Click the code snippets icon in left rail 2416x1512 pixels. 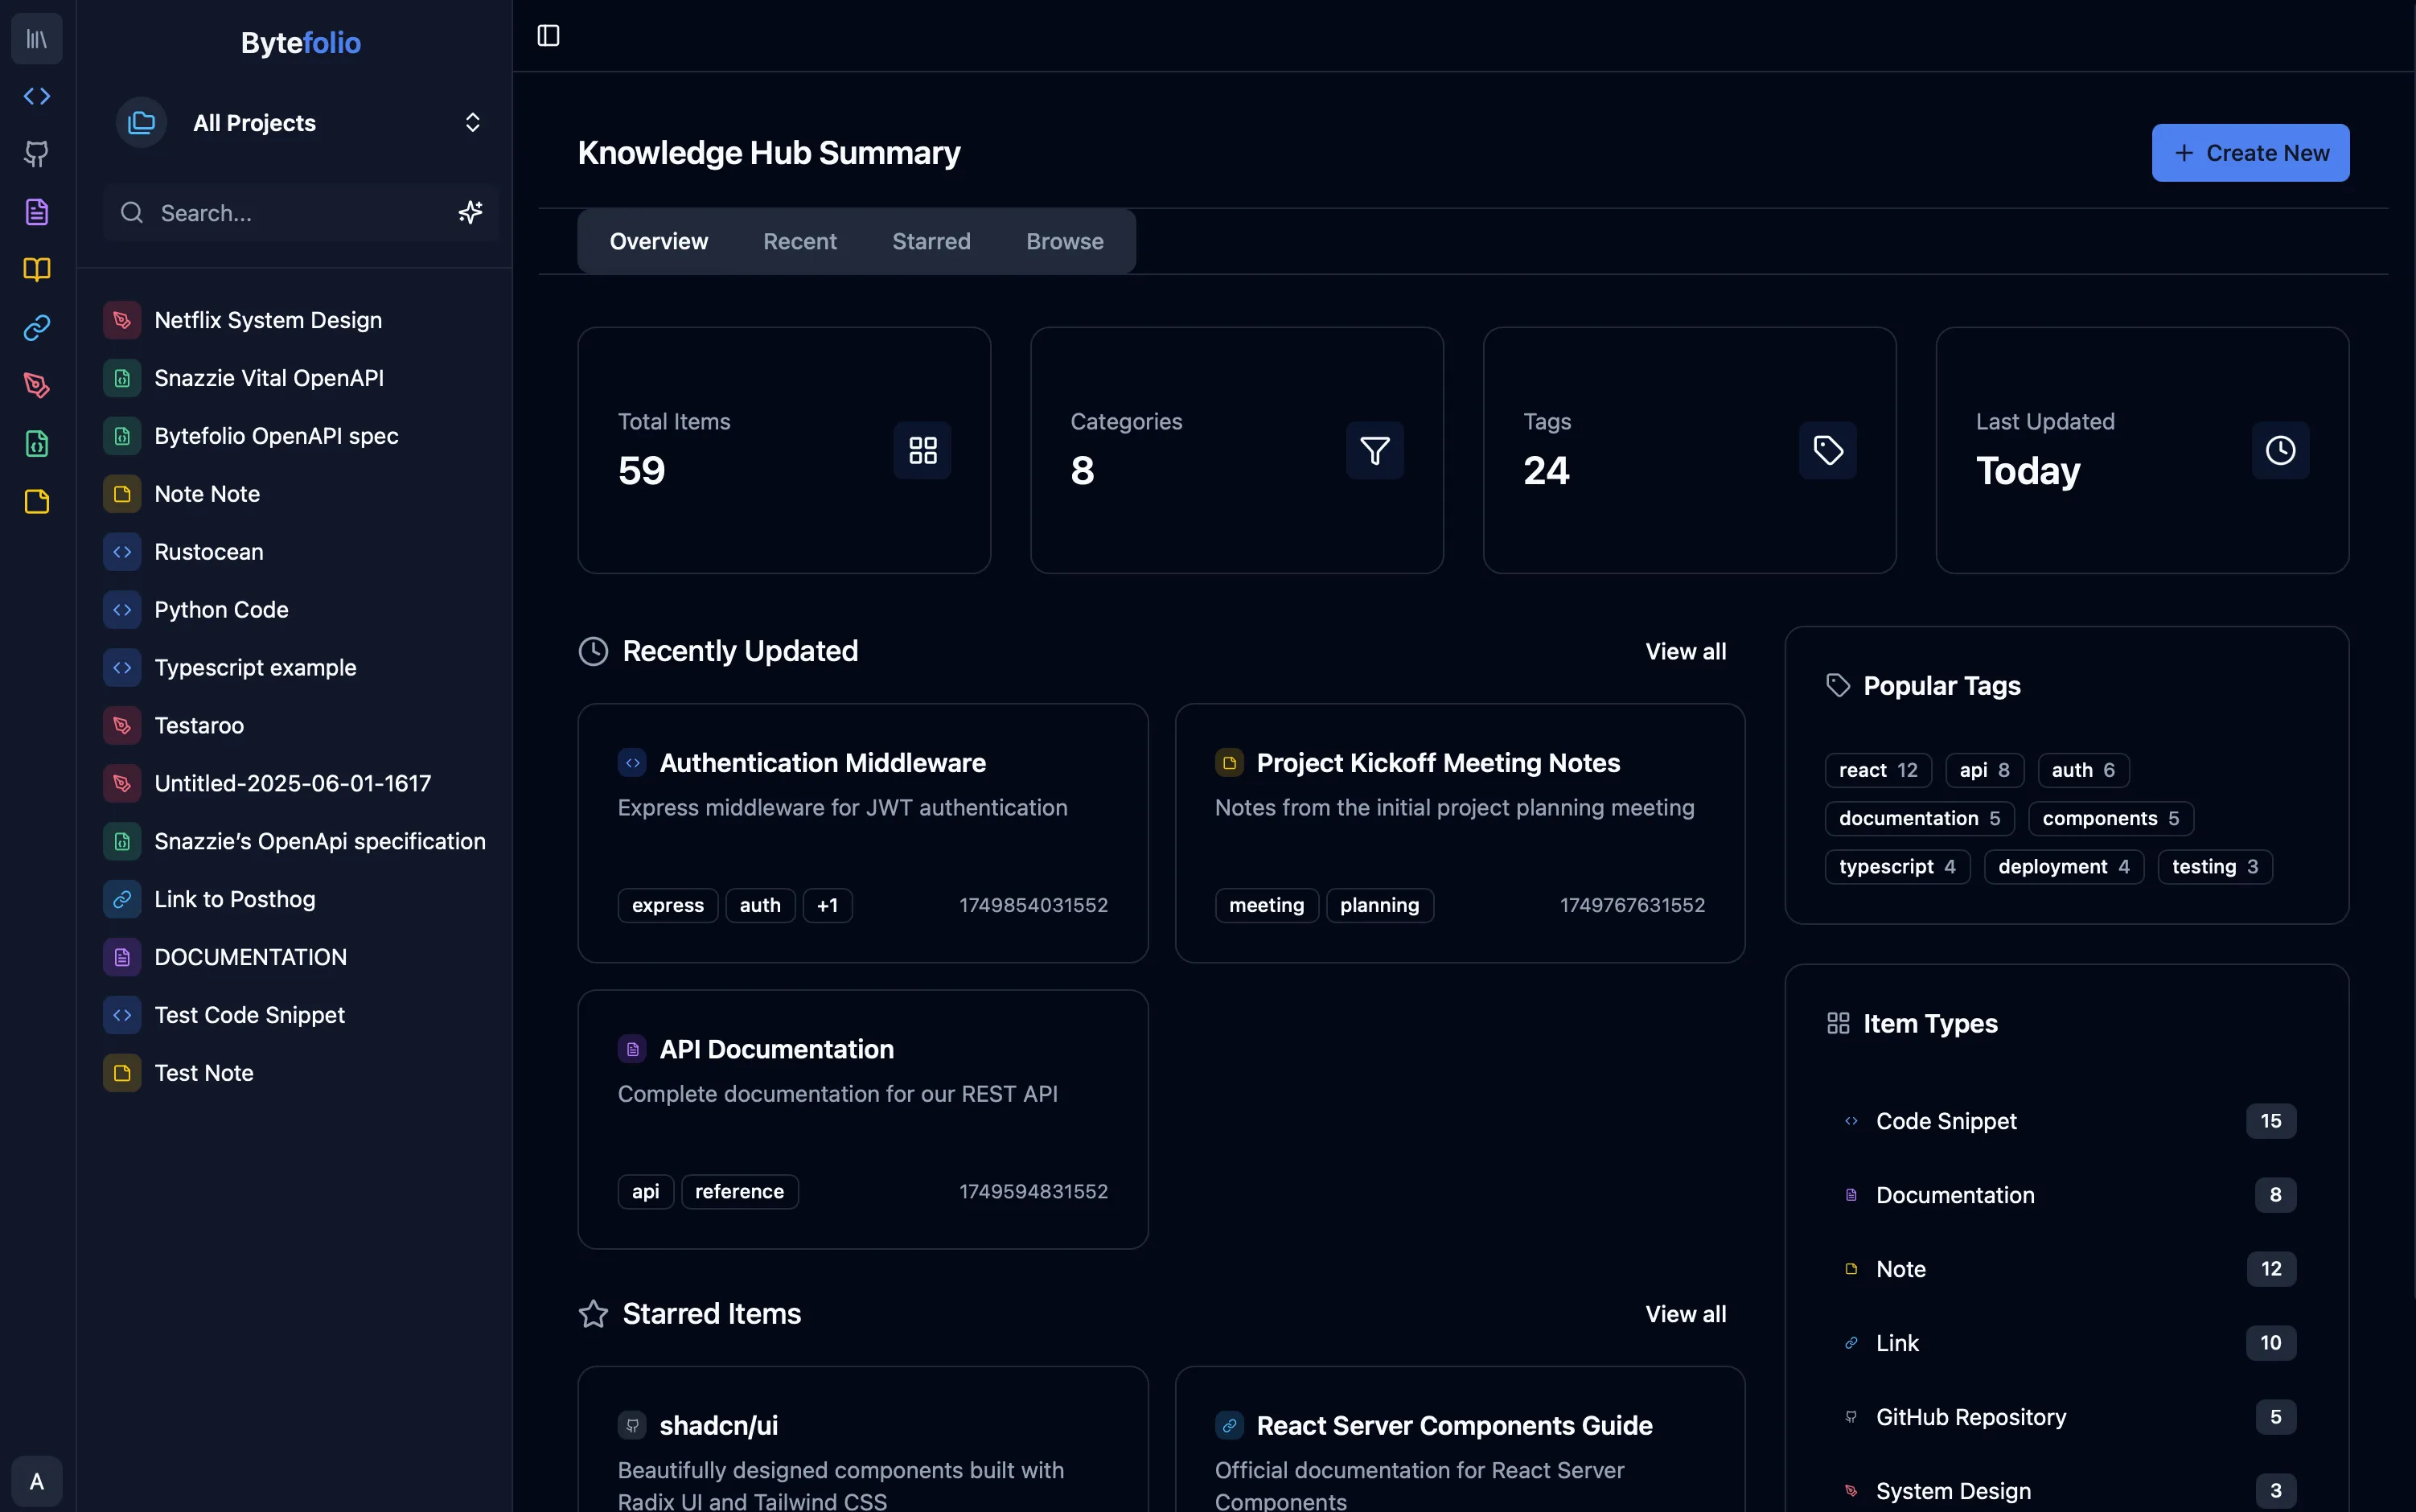pyautogui.click(x=37, y=96)
